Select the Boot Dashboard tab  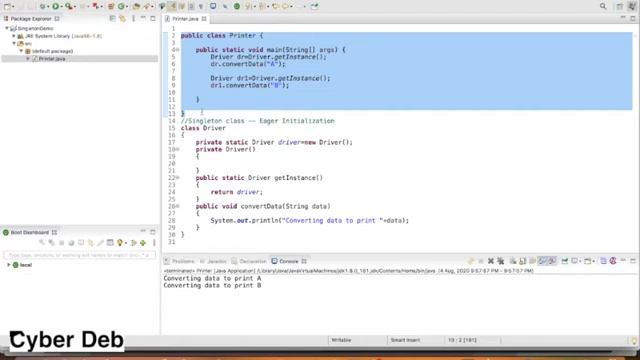[30, 232]
